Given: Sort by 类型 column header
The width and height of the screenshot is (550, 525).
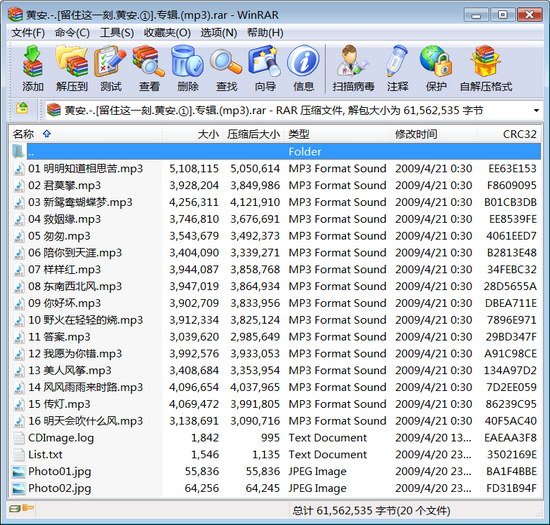Looking at the screenshot, I should pyautogui.click(x=337, y=134).
